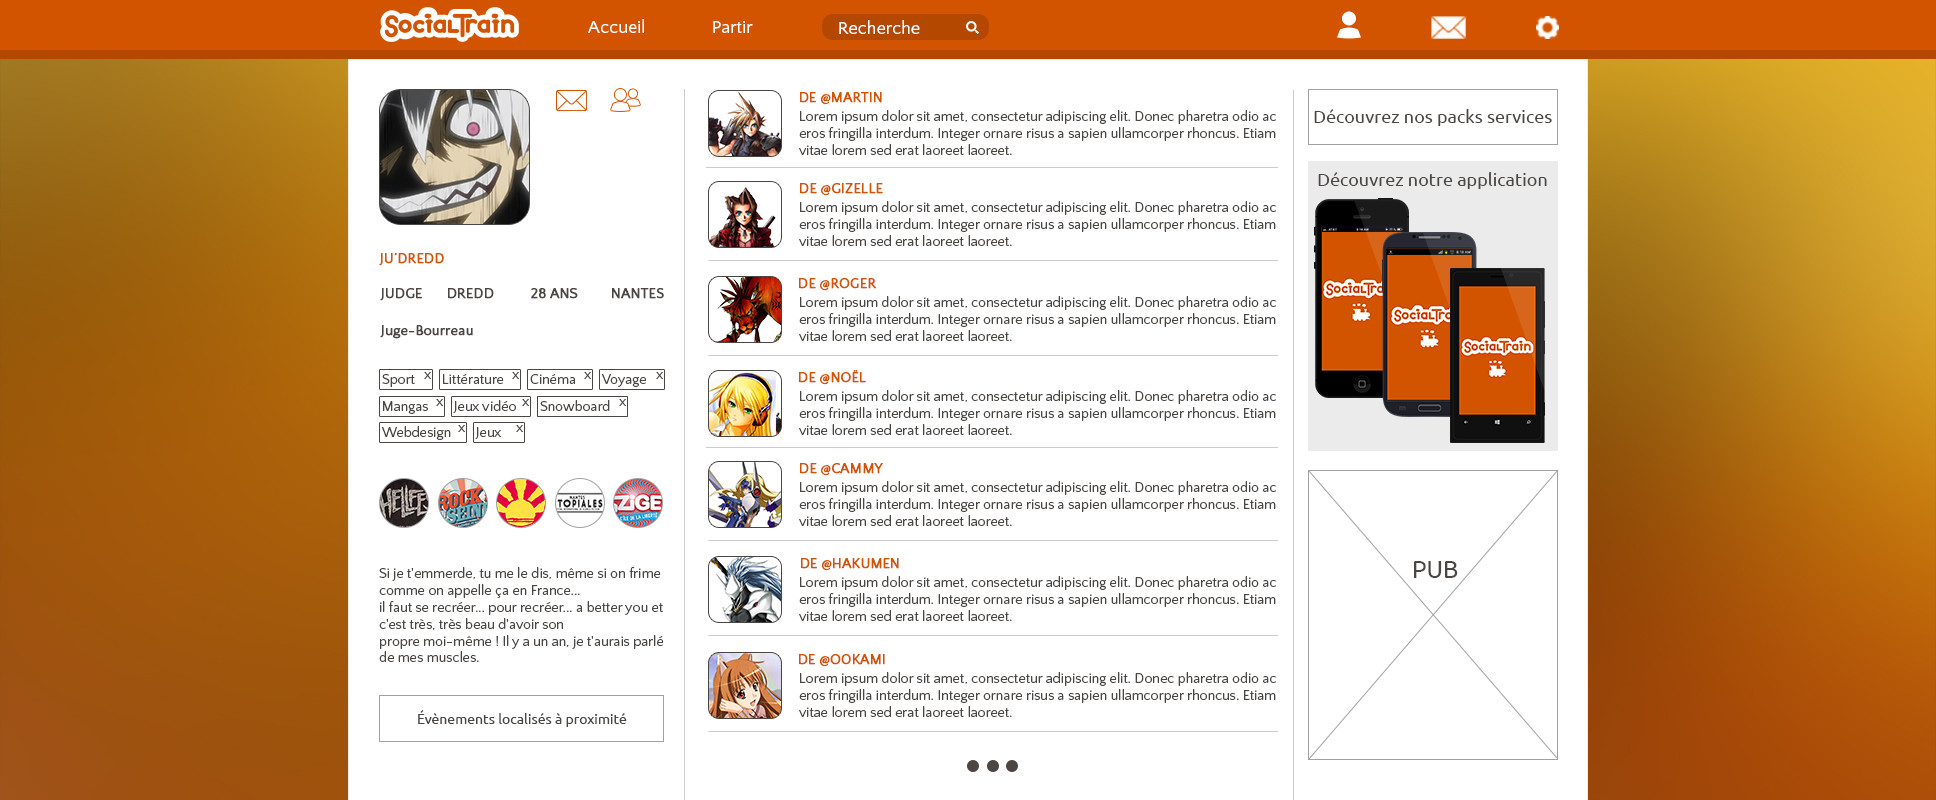The image size is (1936, 800).
Task: Send message via envelope beside profile picture
Action: pos(571,100)
